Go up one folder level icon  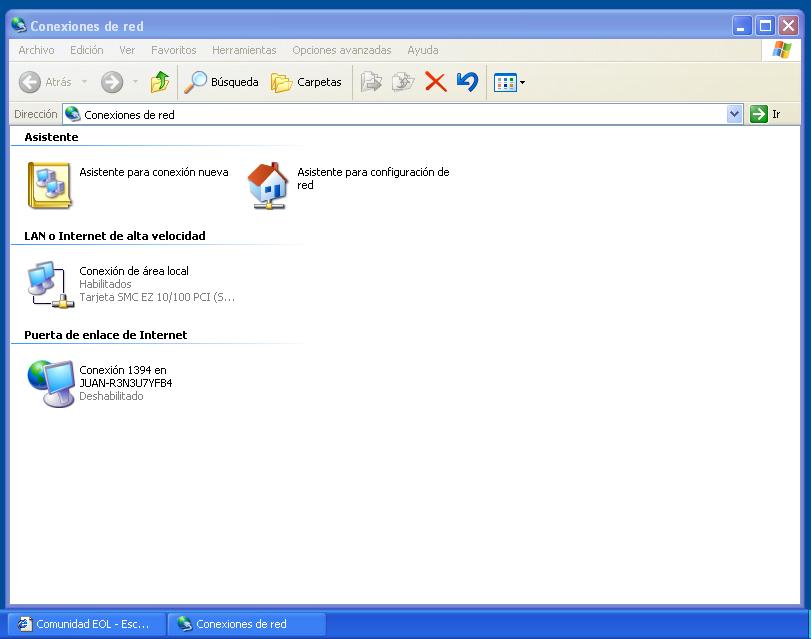click(x=160, y=82)
